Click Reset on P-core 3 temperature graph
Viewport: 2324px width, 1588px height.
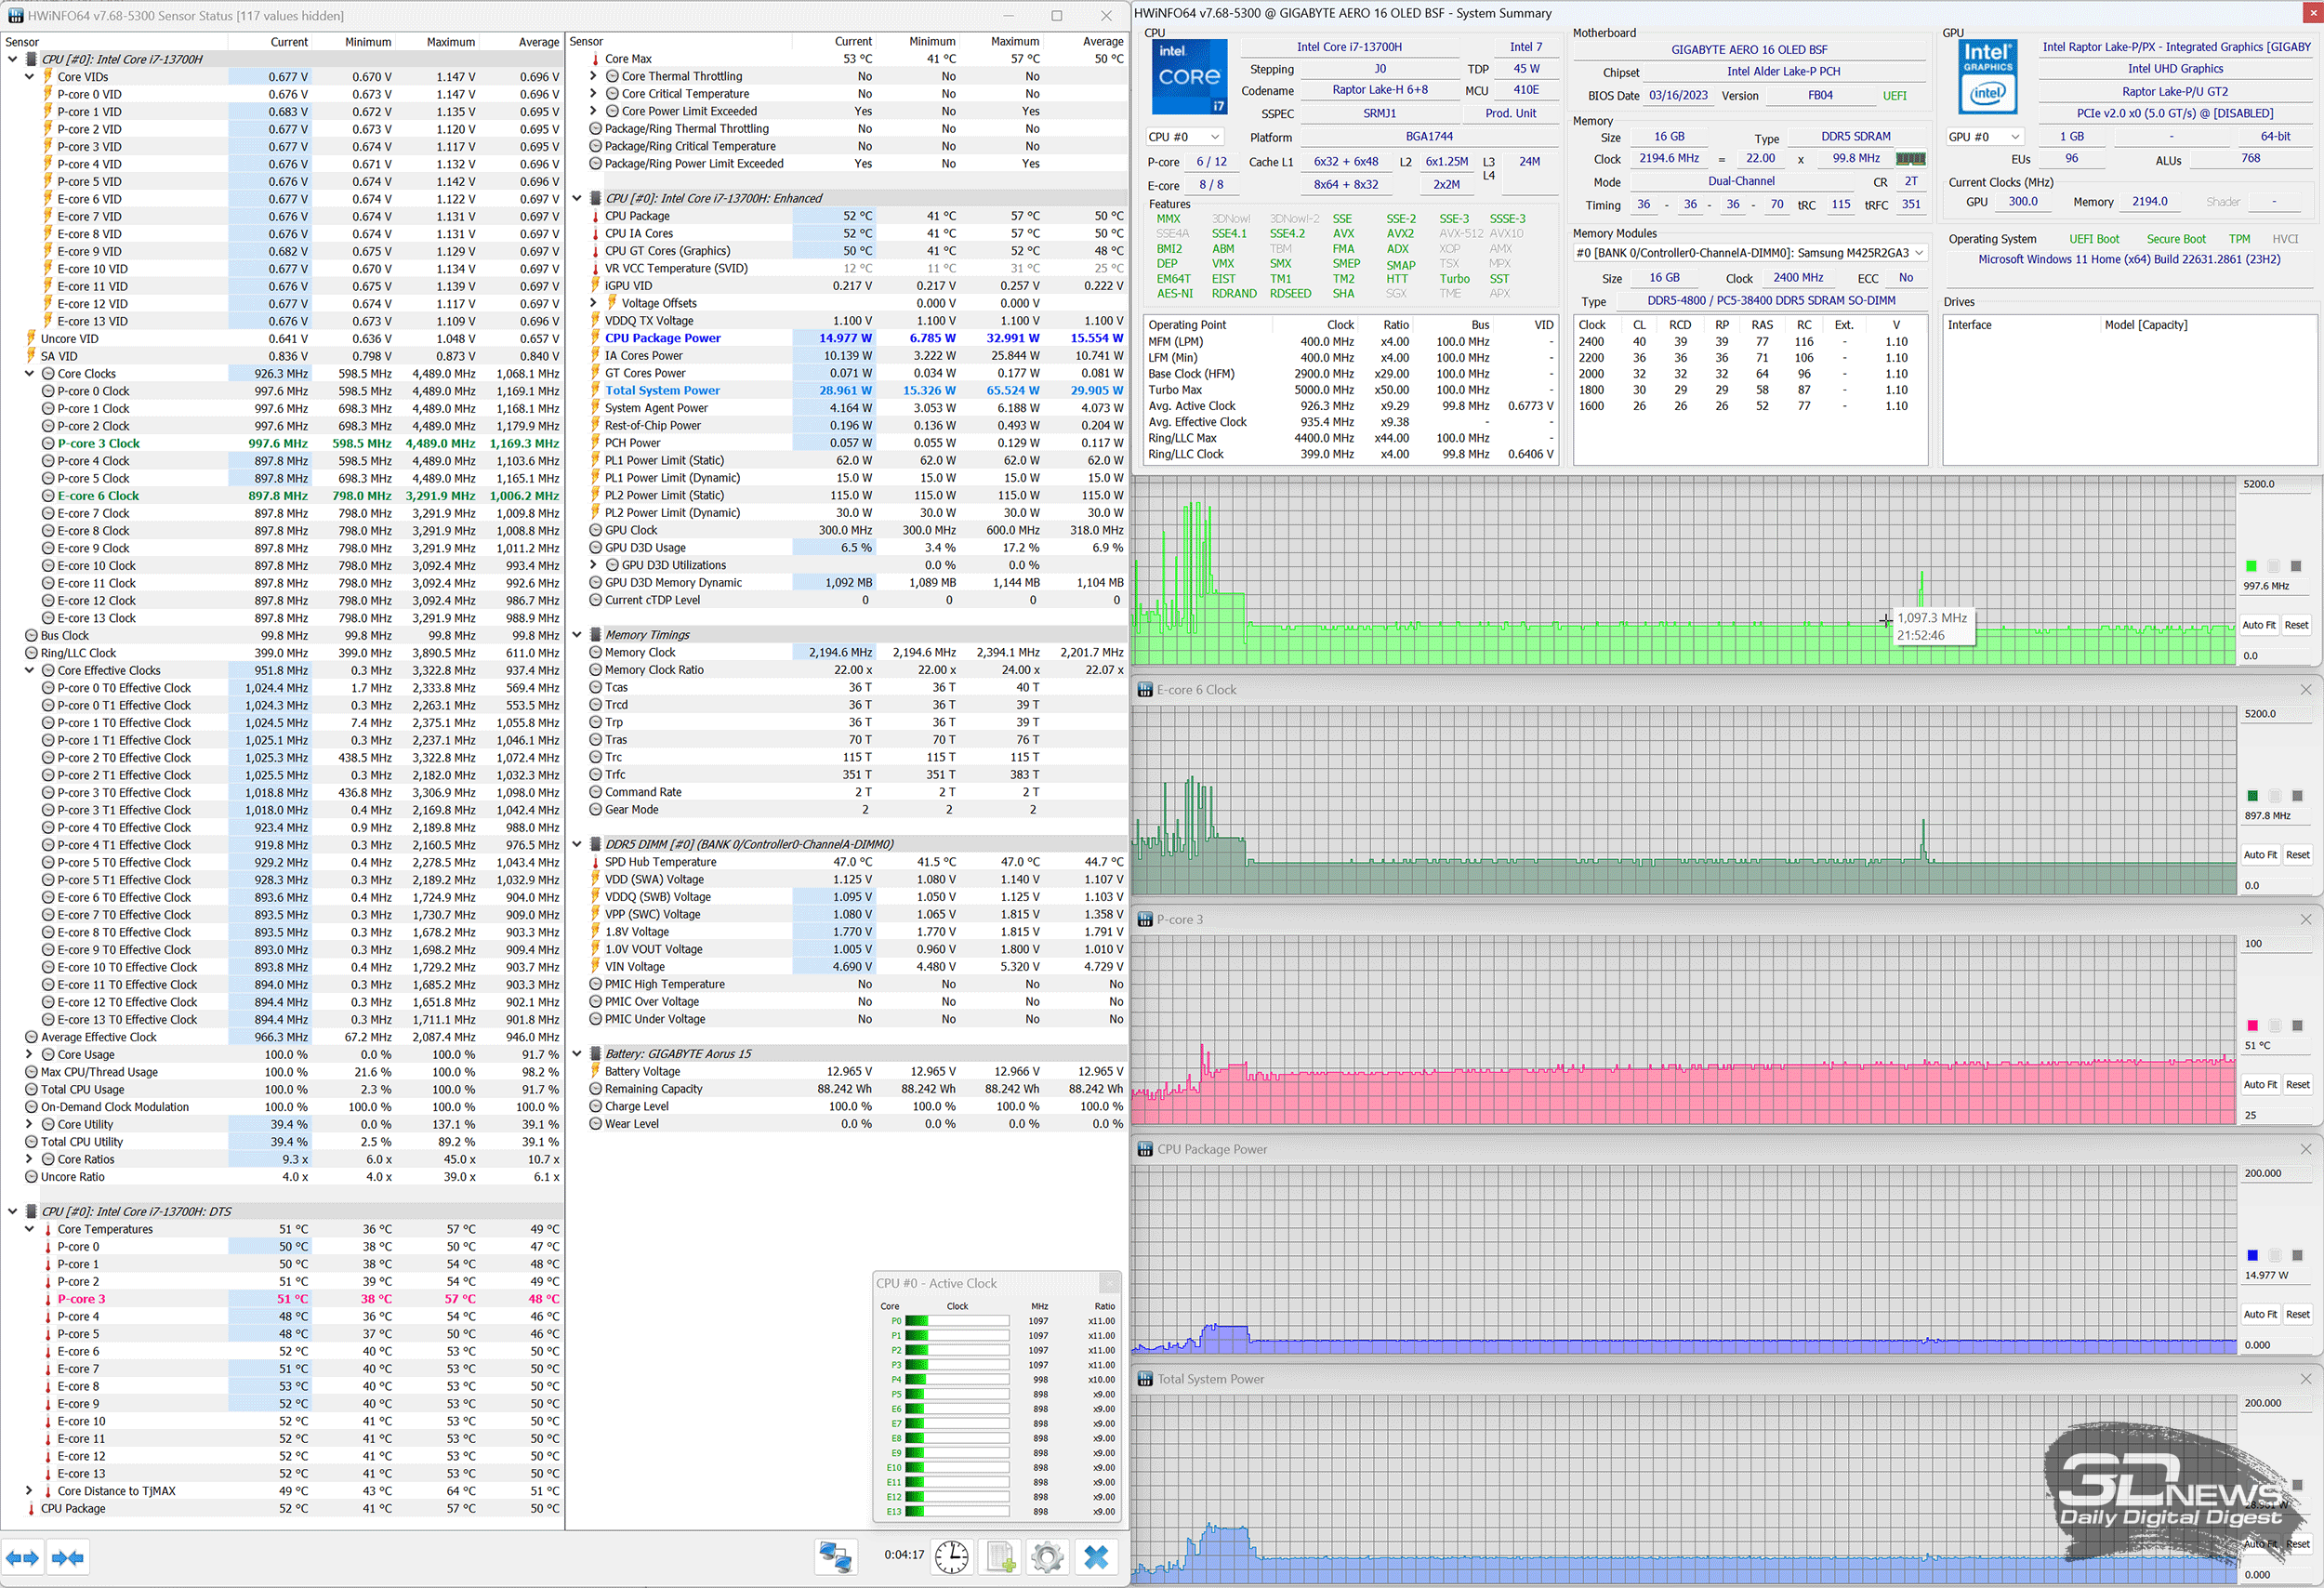tap(2297, 1085)
